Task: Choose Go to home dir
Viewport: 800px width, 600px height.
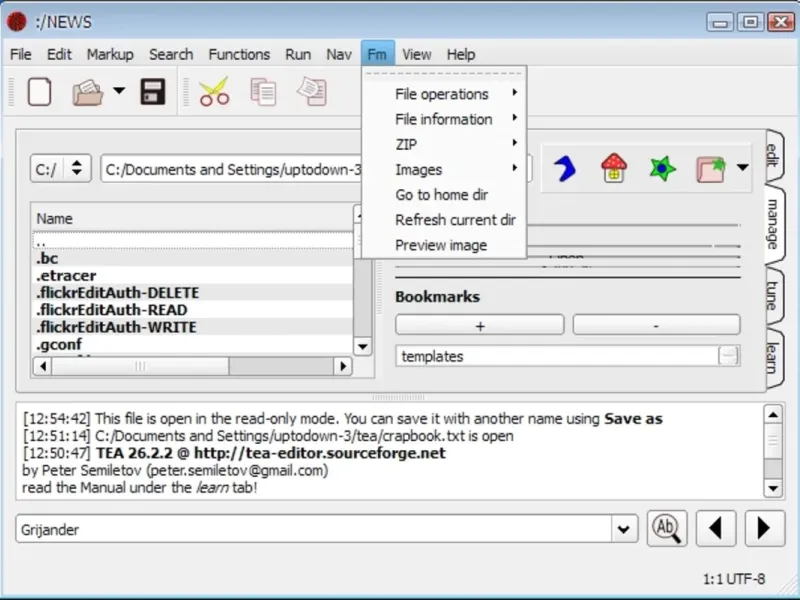Action: 444,194
